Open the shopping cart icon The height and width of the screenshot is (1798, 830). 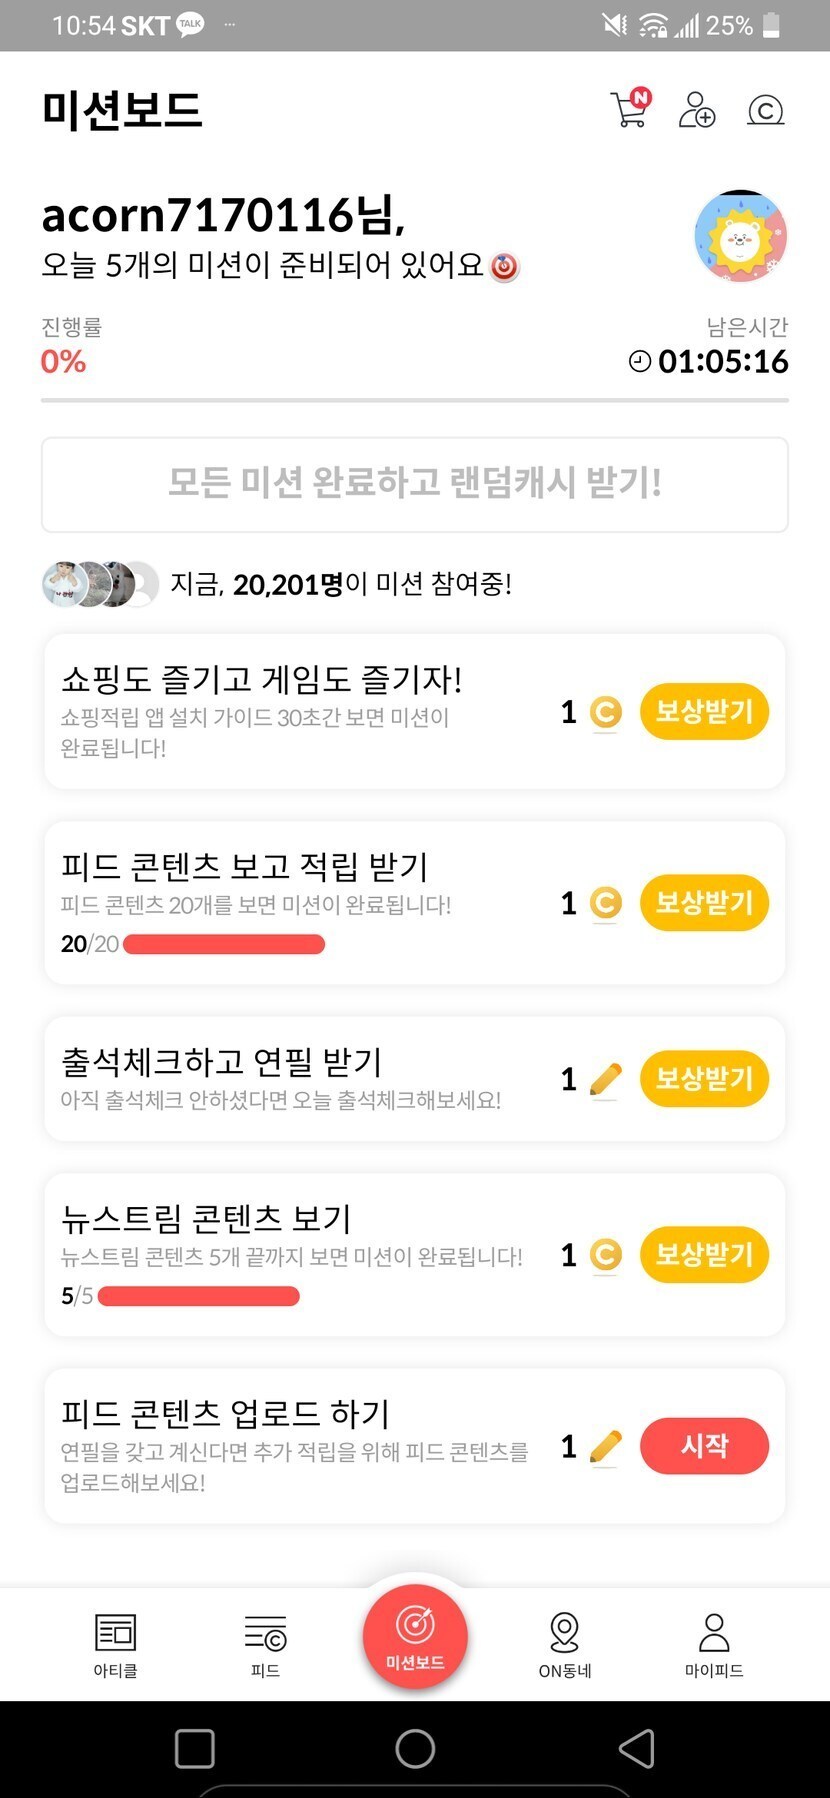(629, 109)
